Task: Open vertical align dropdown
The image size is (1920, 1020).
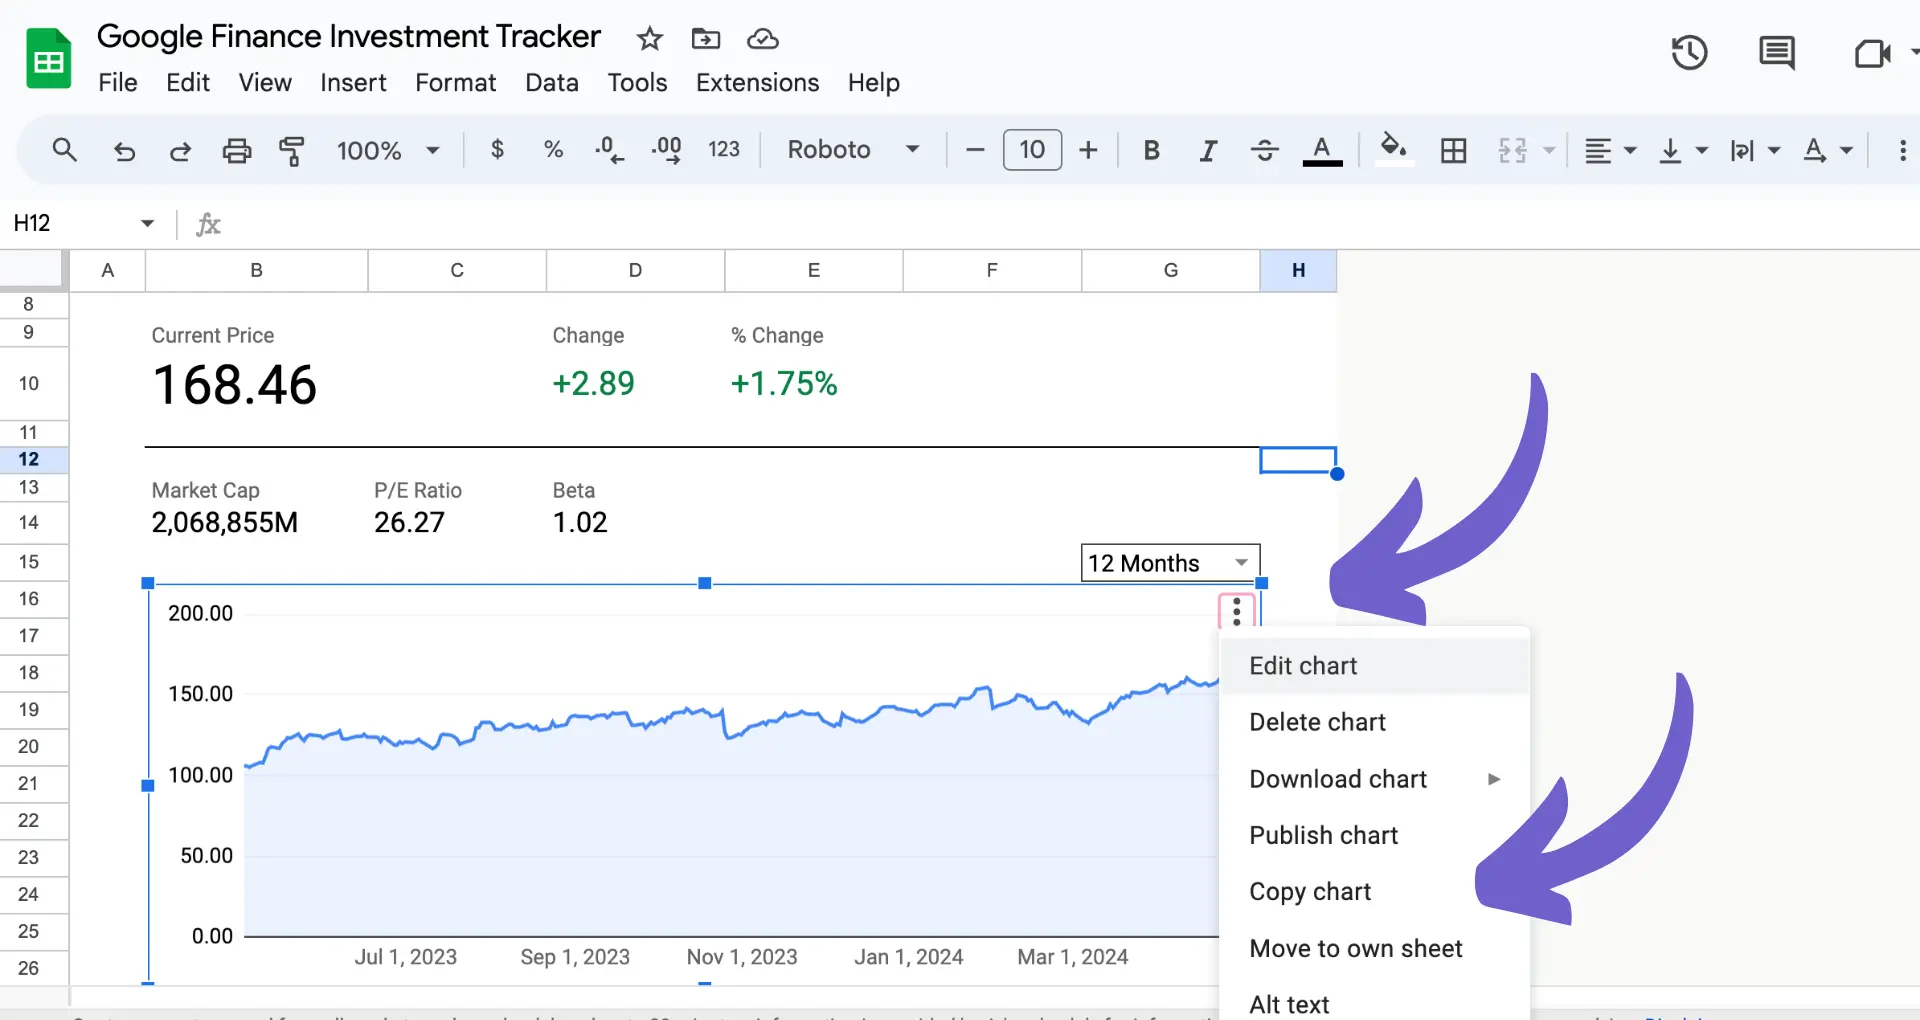Action: (1682, 151)
